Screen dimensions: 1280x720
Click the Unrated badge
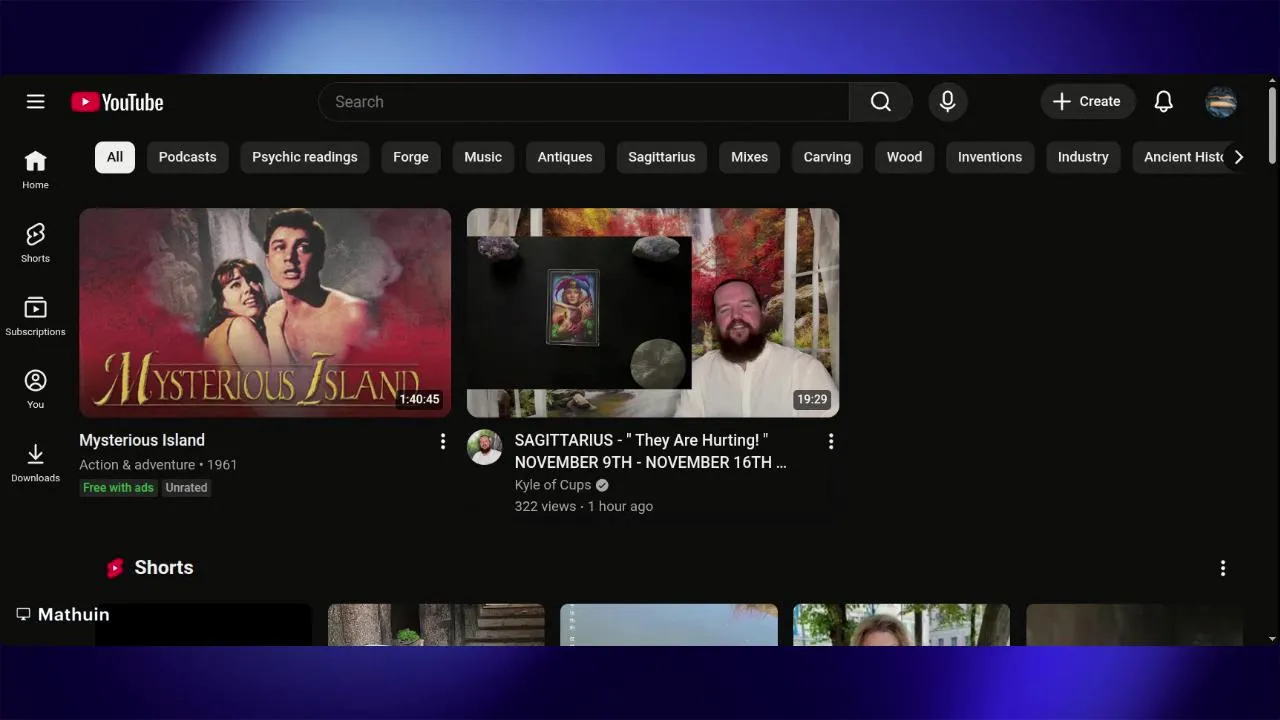(x=186, y=488)
